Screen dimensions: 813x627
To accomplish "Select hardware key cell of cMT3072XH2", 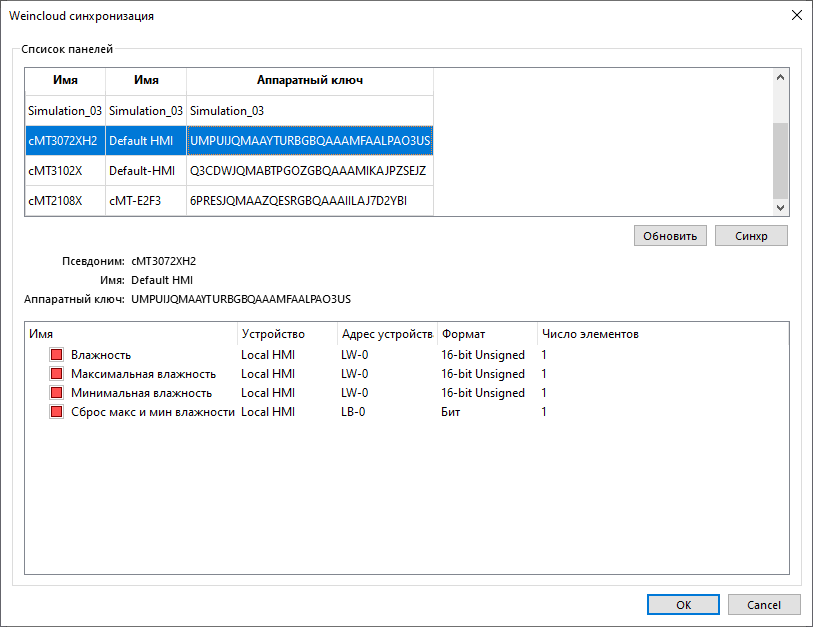I will (x=309, y=141).
